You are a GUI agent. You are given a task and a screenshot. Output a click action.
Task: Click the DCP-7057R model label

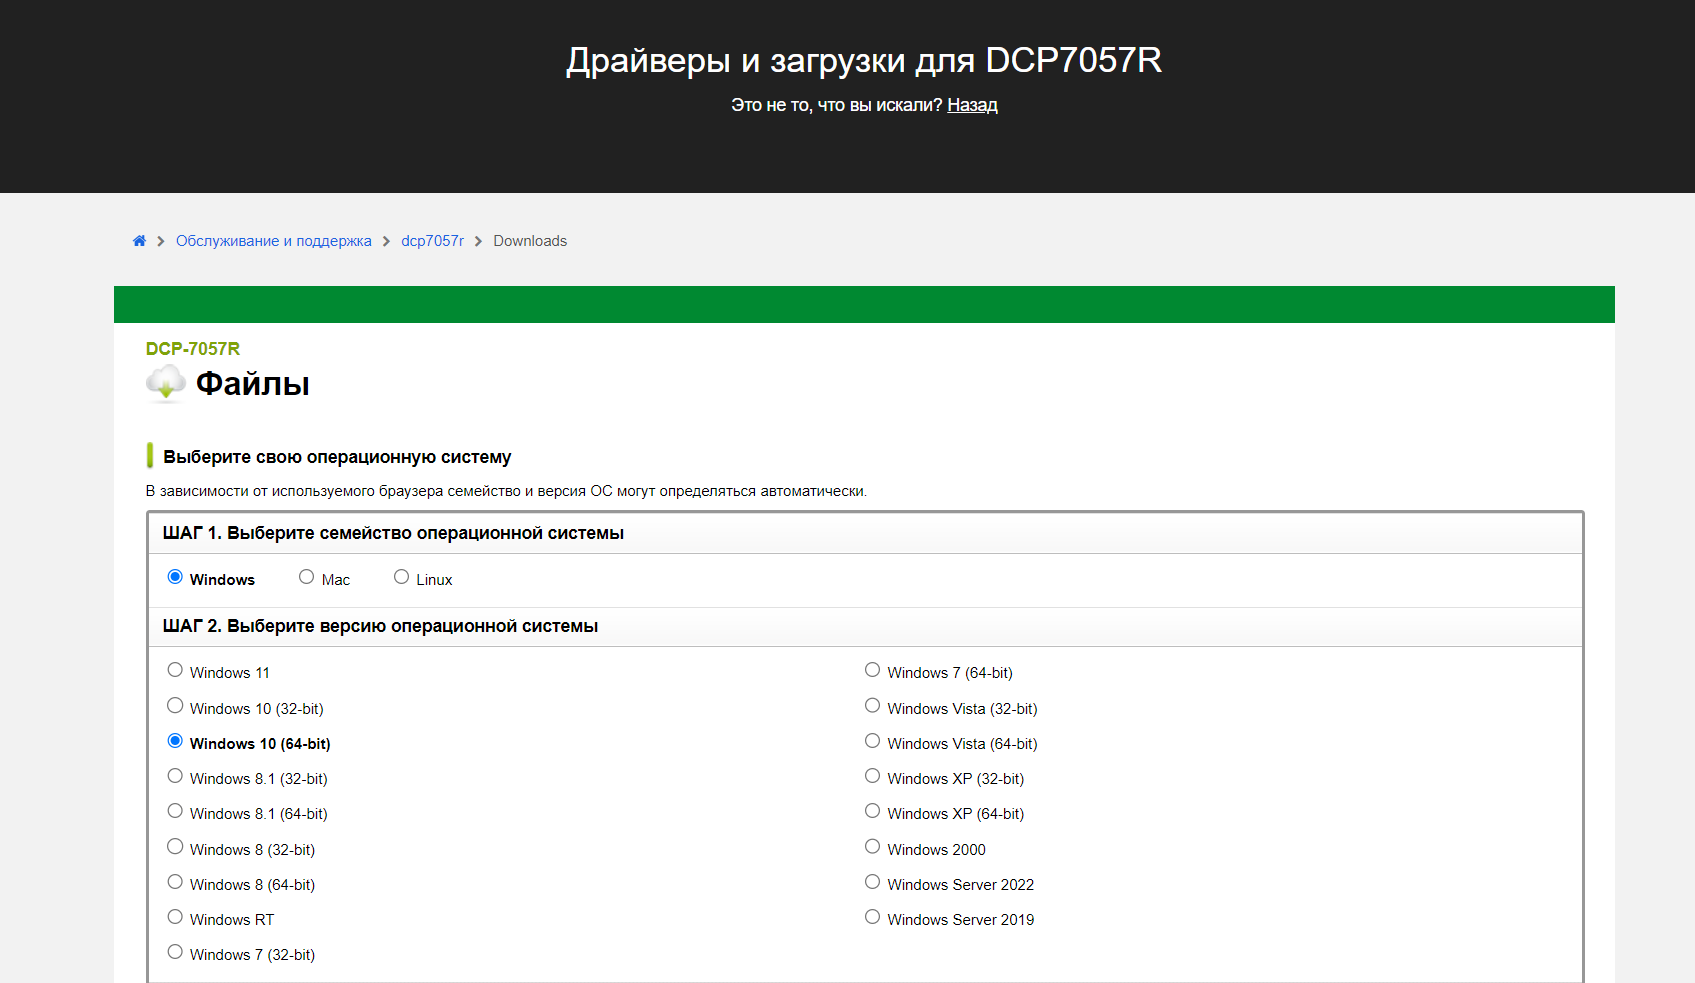(x=193, y=349)
